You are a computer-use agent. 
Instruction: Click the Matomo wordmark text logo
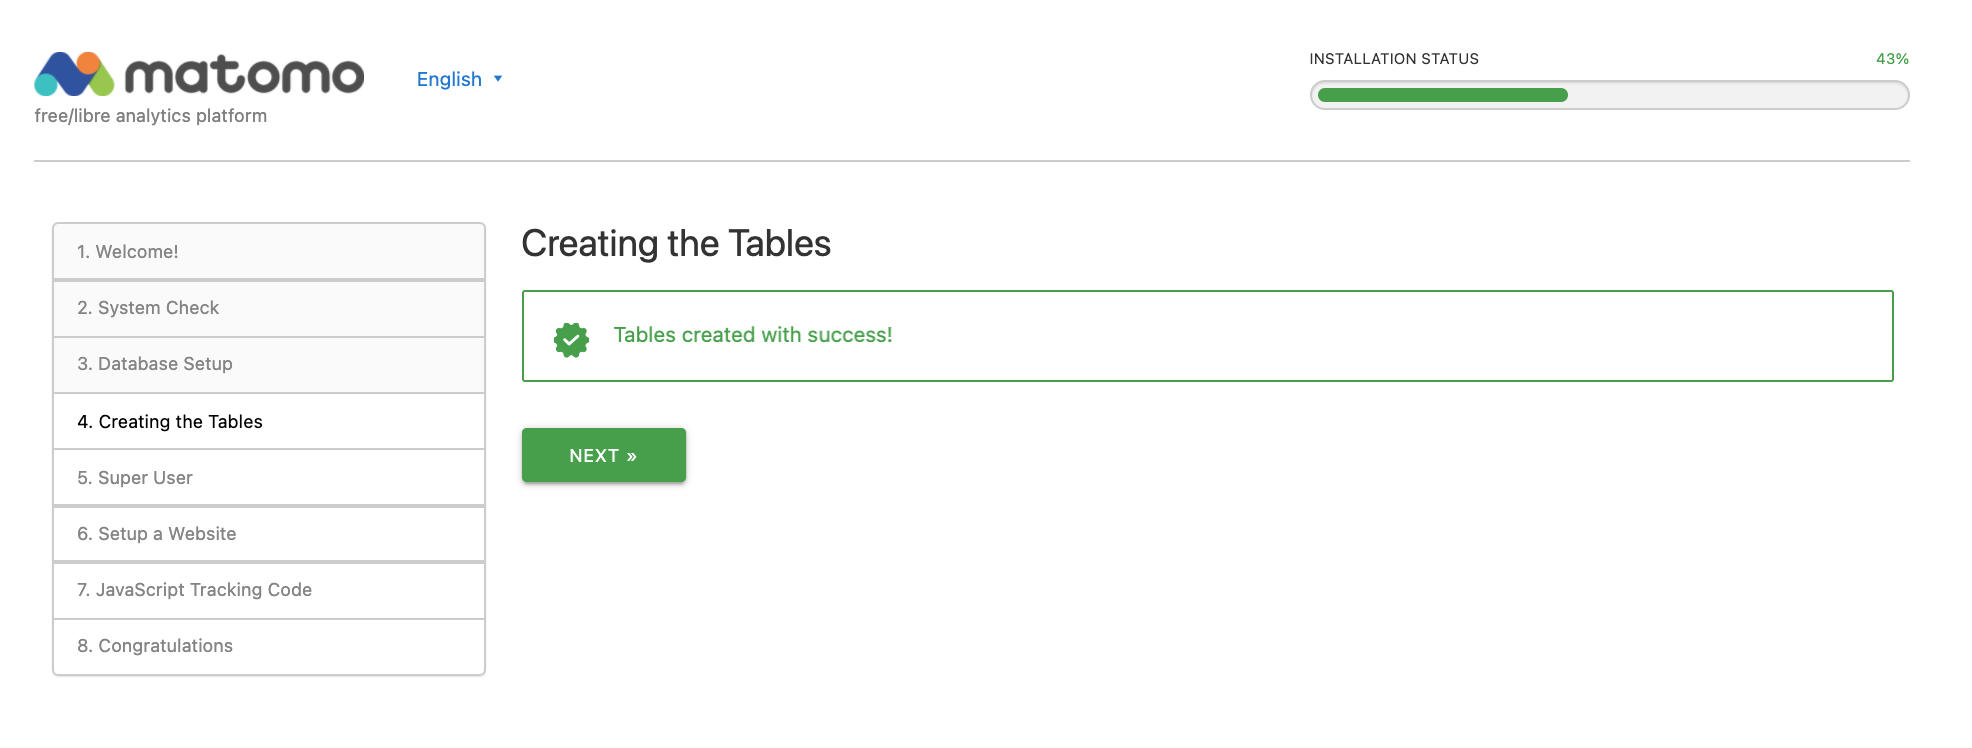244,76
